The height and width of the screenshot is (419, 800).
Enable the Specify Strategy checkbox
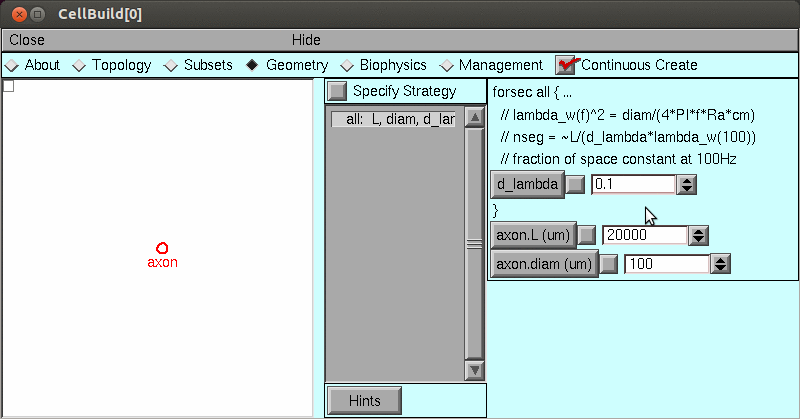tap(338, 91)
